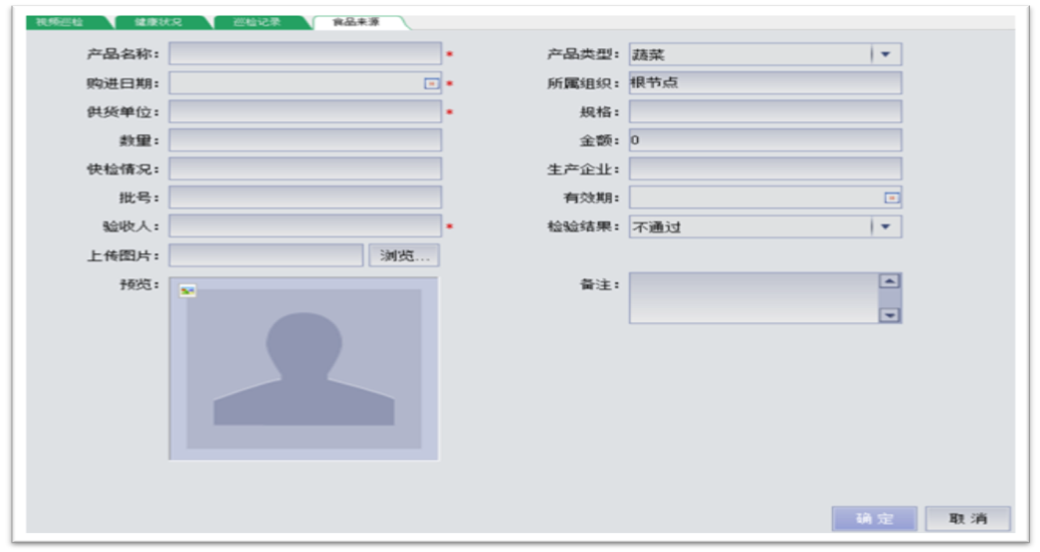This screenshot has height=552, width=1040.
Task: Expand the 产品类型 dropdown arrow
Action: click(885, 54)
